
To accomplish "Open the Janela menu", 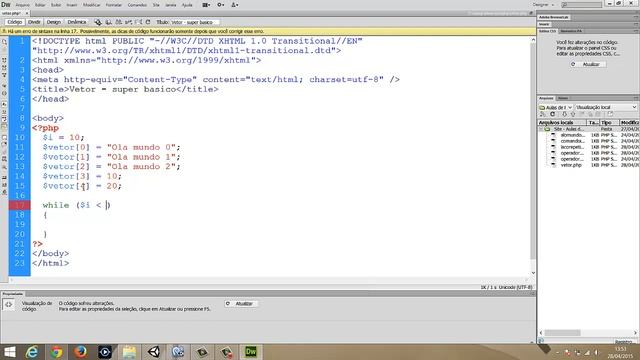I will [171, 5].
